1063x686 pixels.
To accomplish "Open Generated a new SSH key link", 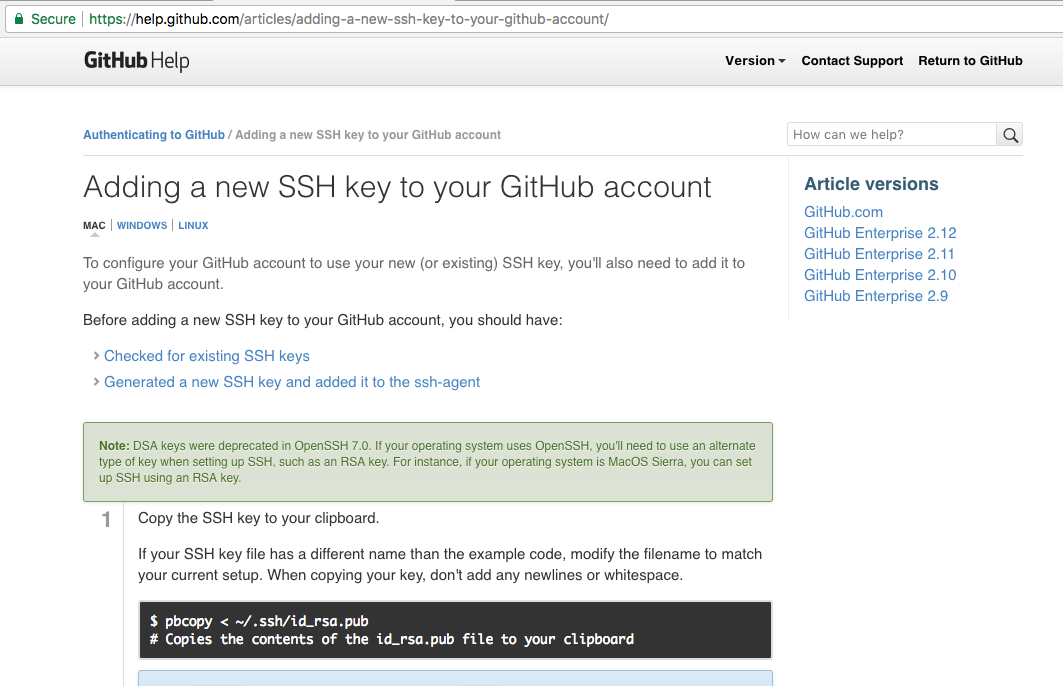I will coord(292,382).
